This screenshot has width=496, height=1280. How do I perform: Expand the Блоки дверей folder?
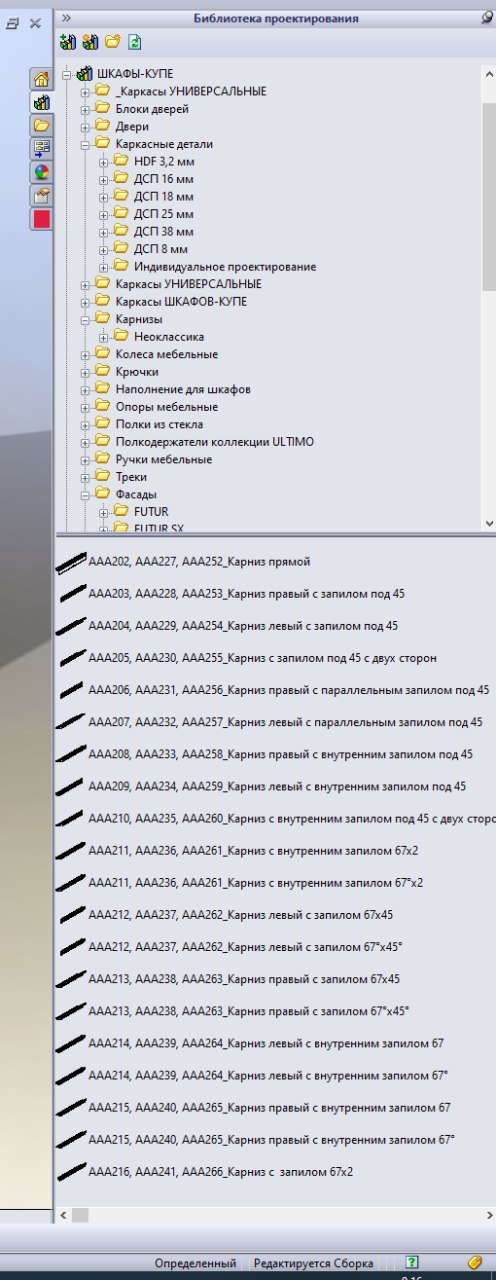pos(85,109)
